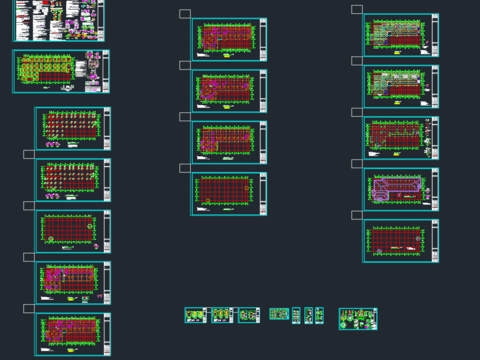
Task: Select the second sheet in the right column
Action: pyautogui.click(x=401, y=87)
